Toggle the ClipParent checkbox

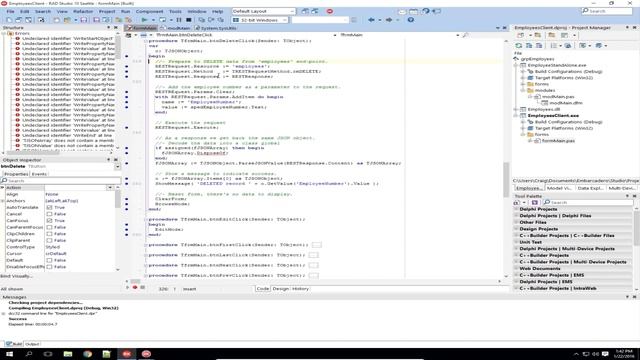(49, 240)
